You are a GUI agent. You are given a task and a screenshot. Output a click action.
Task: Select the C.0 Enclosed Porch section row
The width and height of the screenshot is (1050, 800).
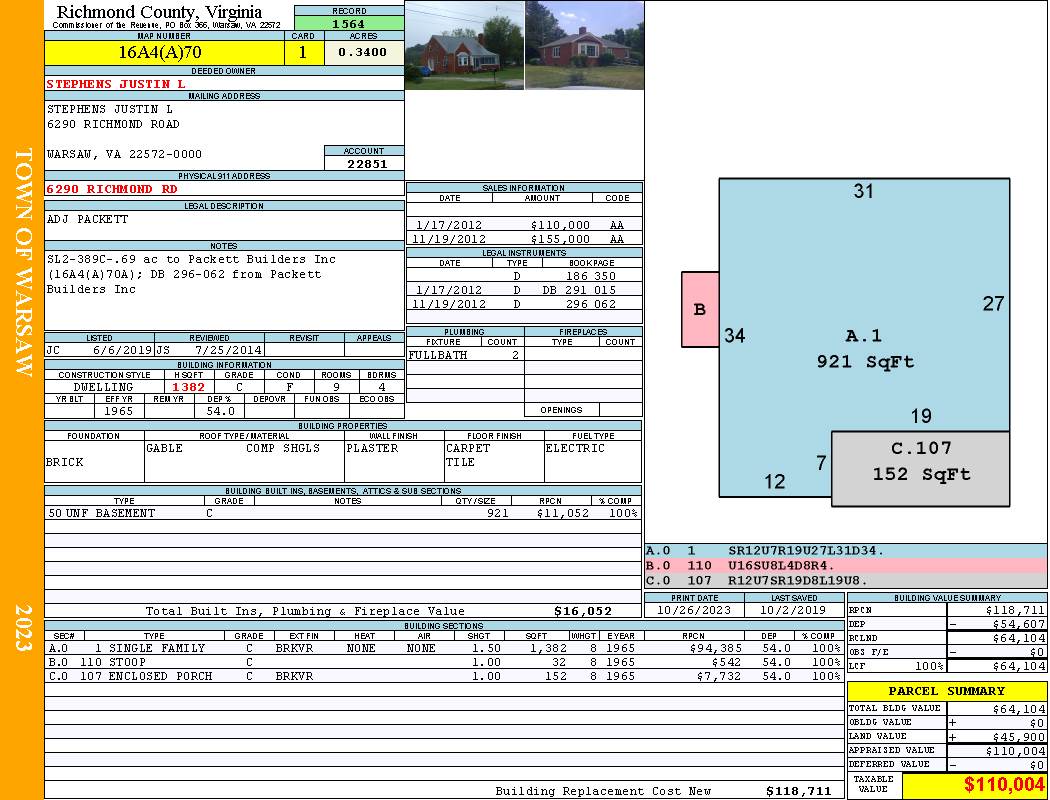point(444,676)
